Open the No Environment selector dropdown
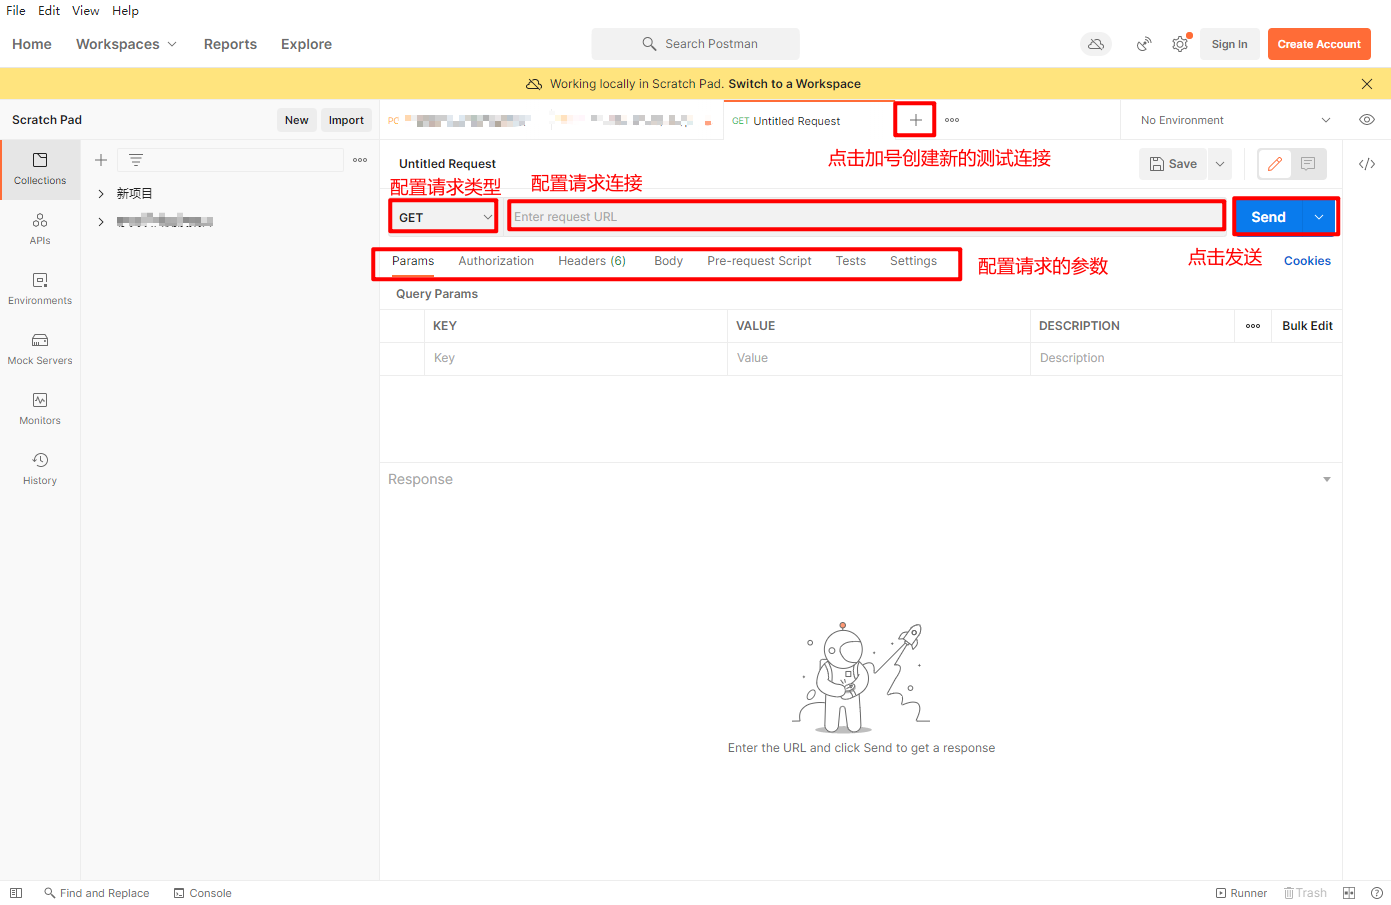The width and height of the screenshot is (1391, 905). 1235,120
